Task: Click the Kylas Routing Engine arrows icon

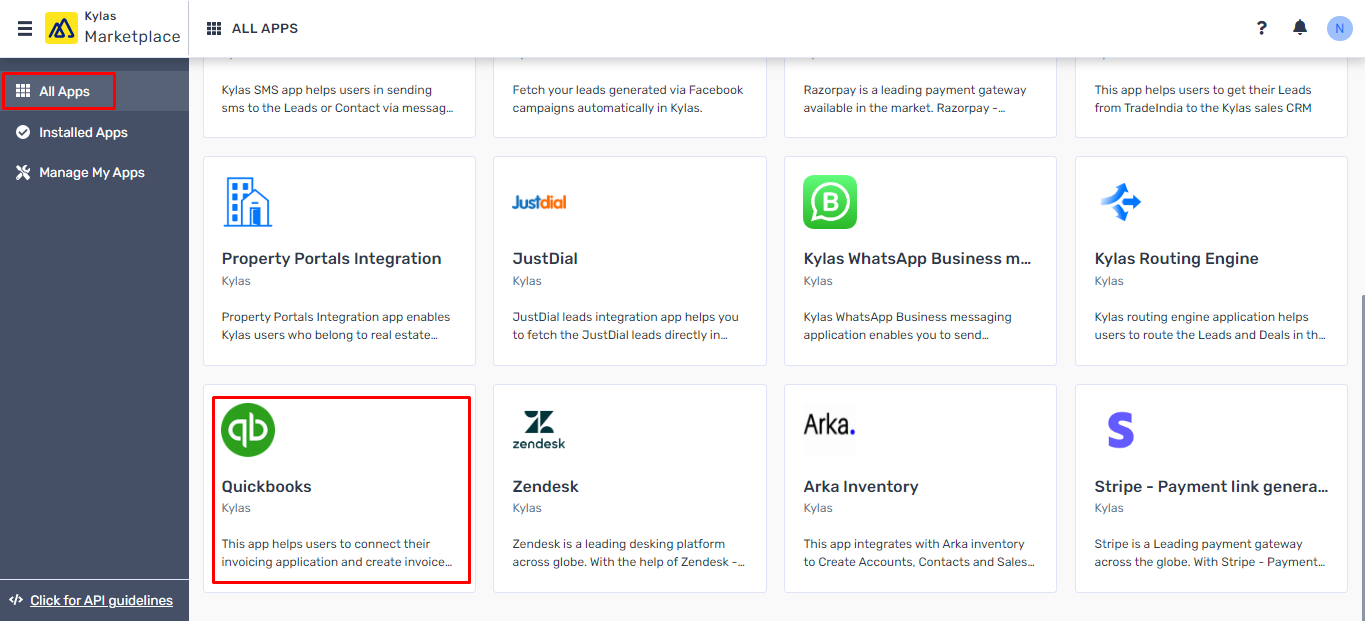Action: [1121, 202]
